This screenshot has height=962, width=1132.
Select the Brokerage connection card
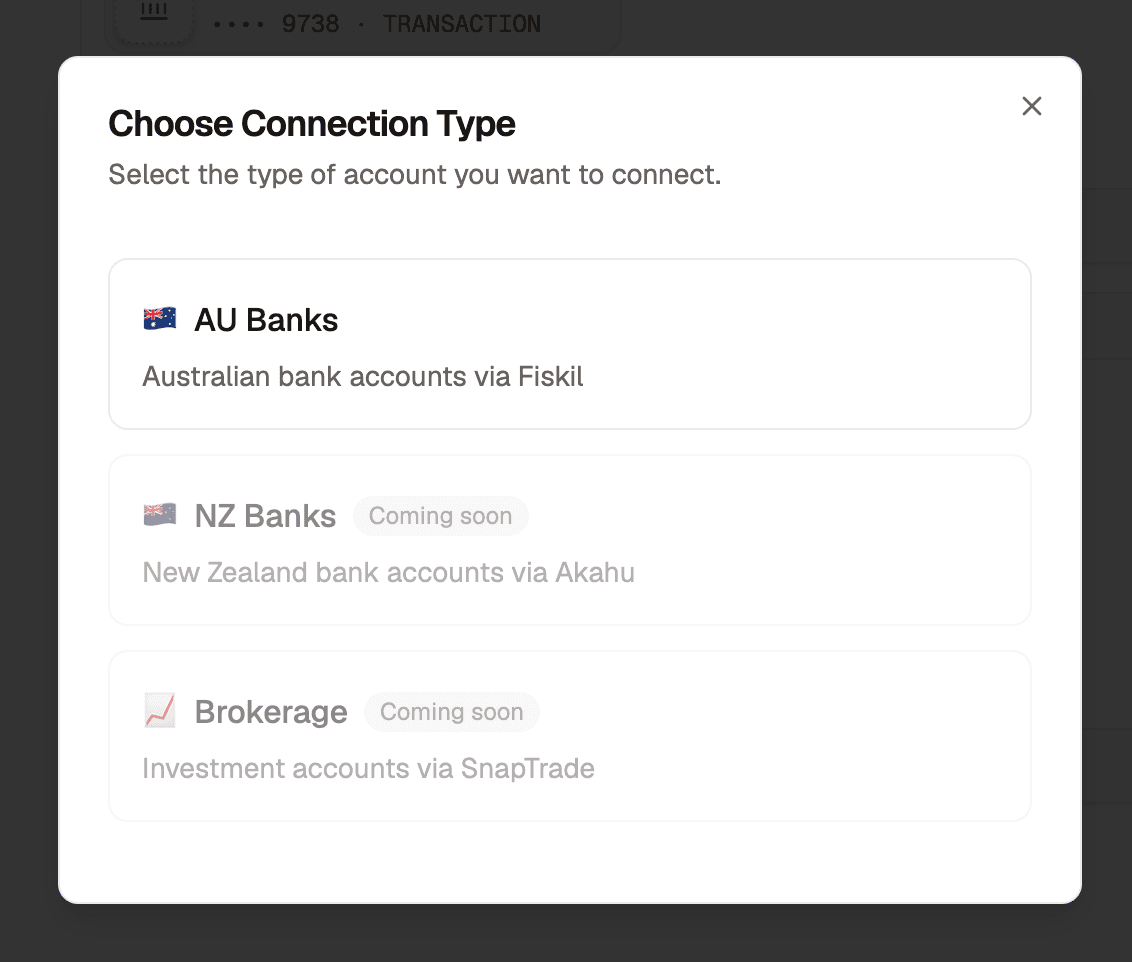569,736
